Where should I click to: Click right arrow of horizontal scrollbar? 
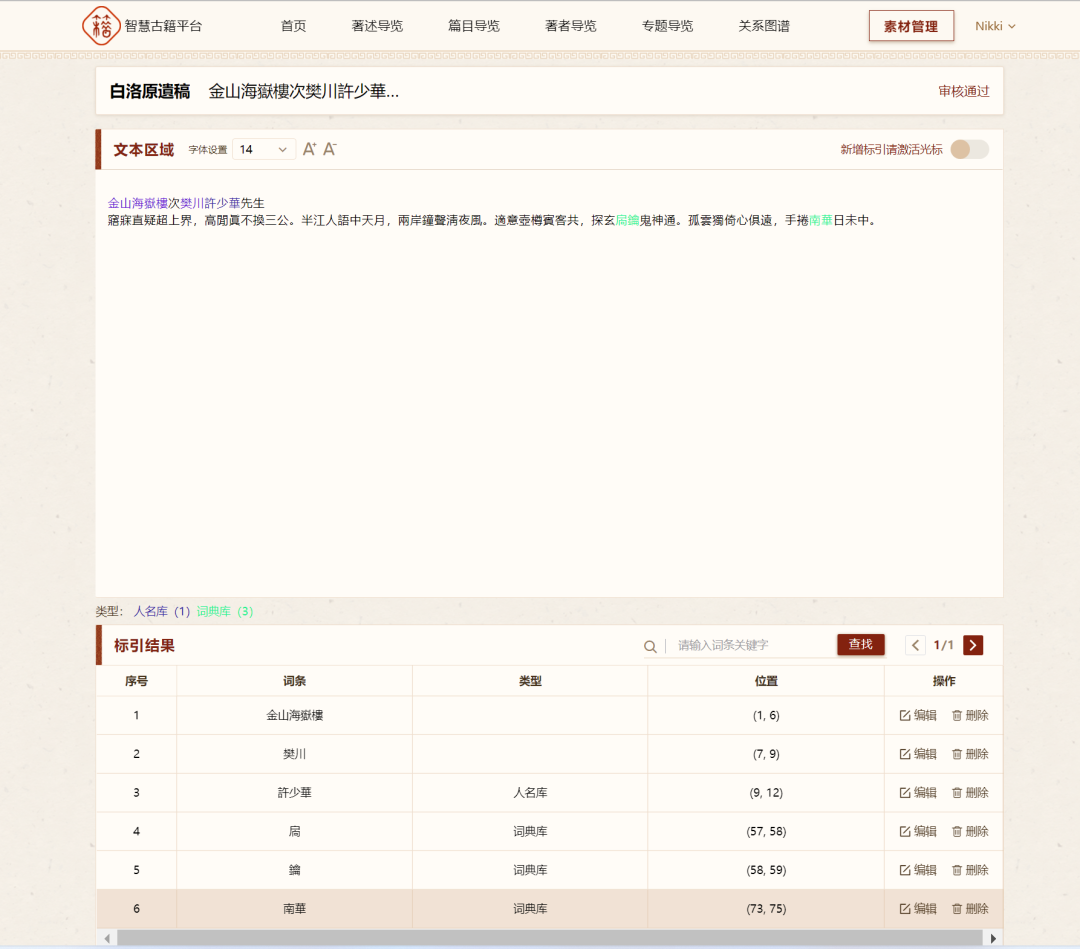click(x=993, y=938)
